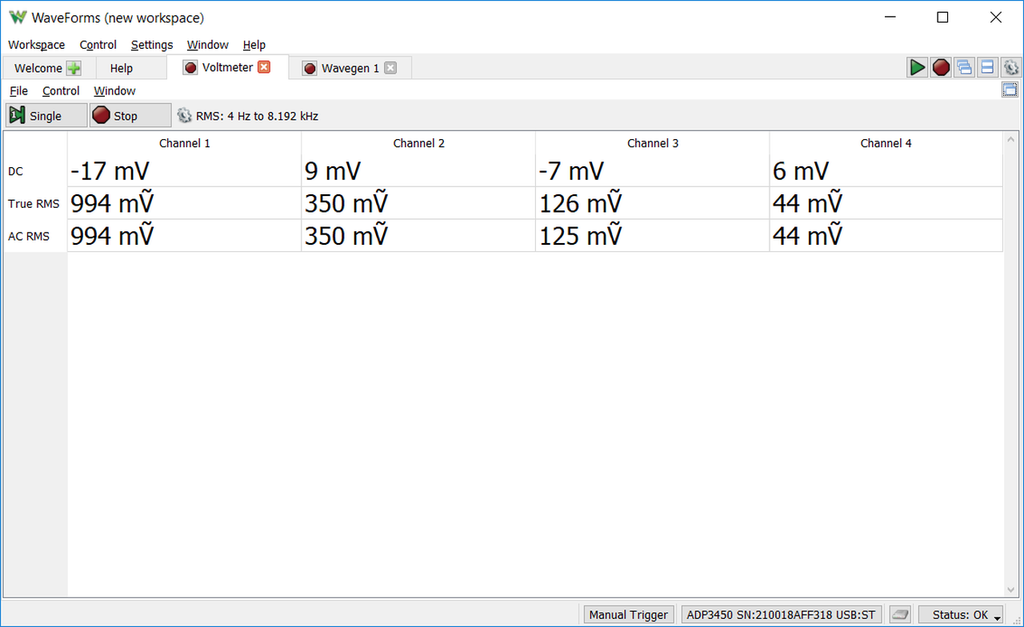Switch to the Help tab
Screen dimensions: 1024x627
(x=121, y=68)
